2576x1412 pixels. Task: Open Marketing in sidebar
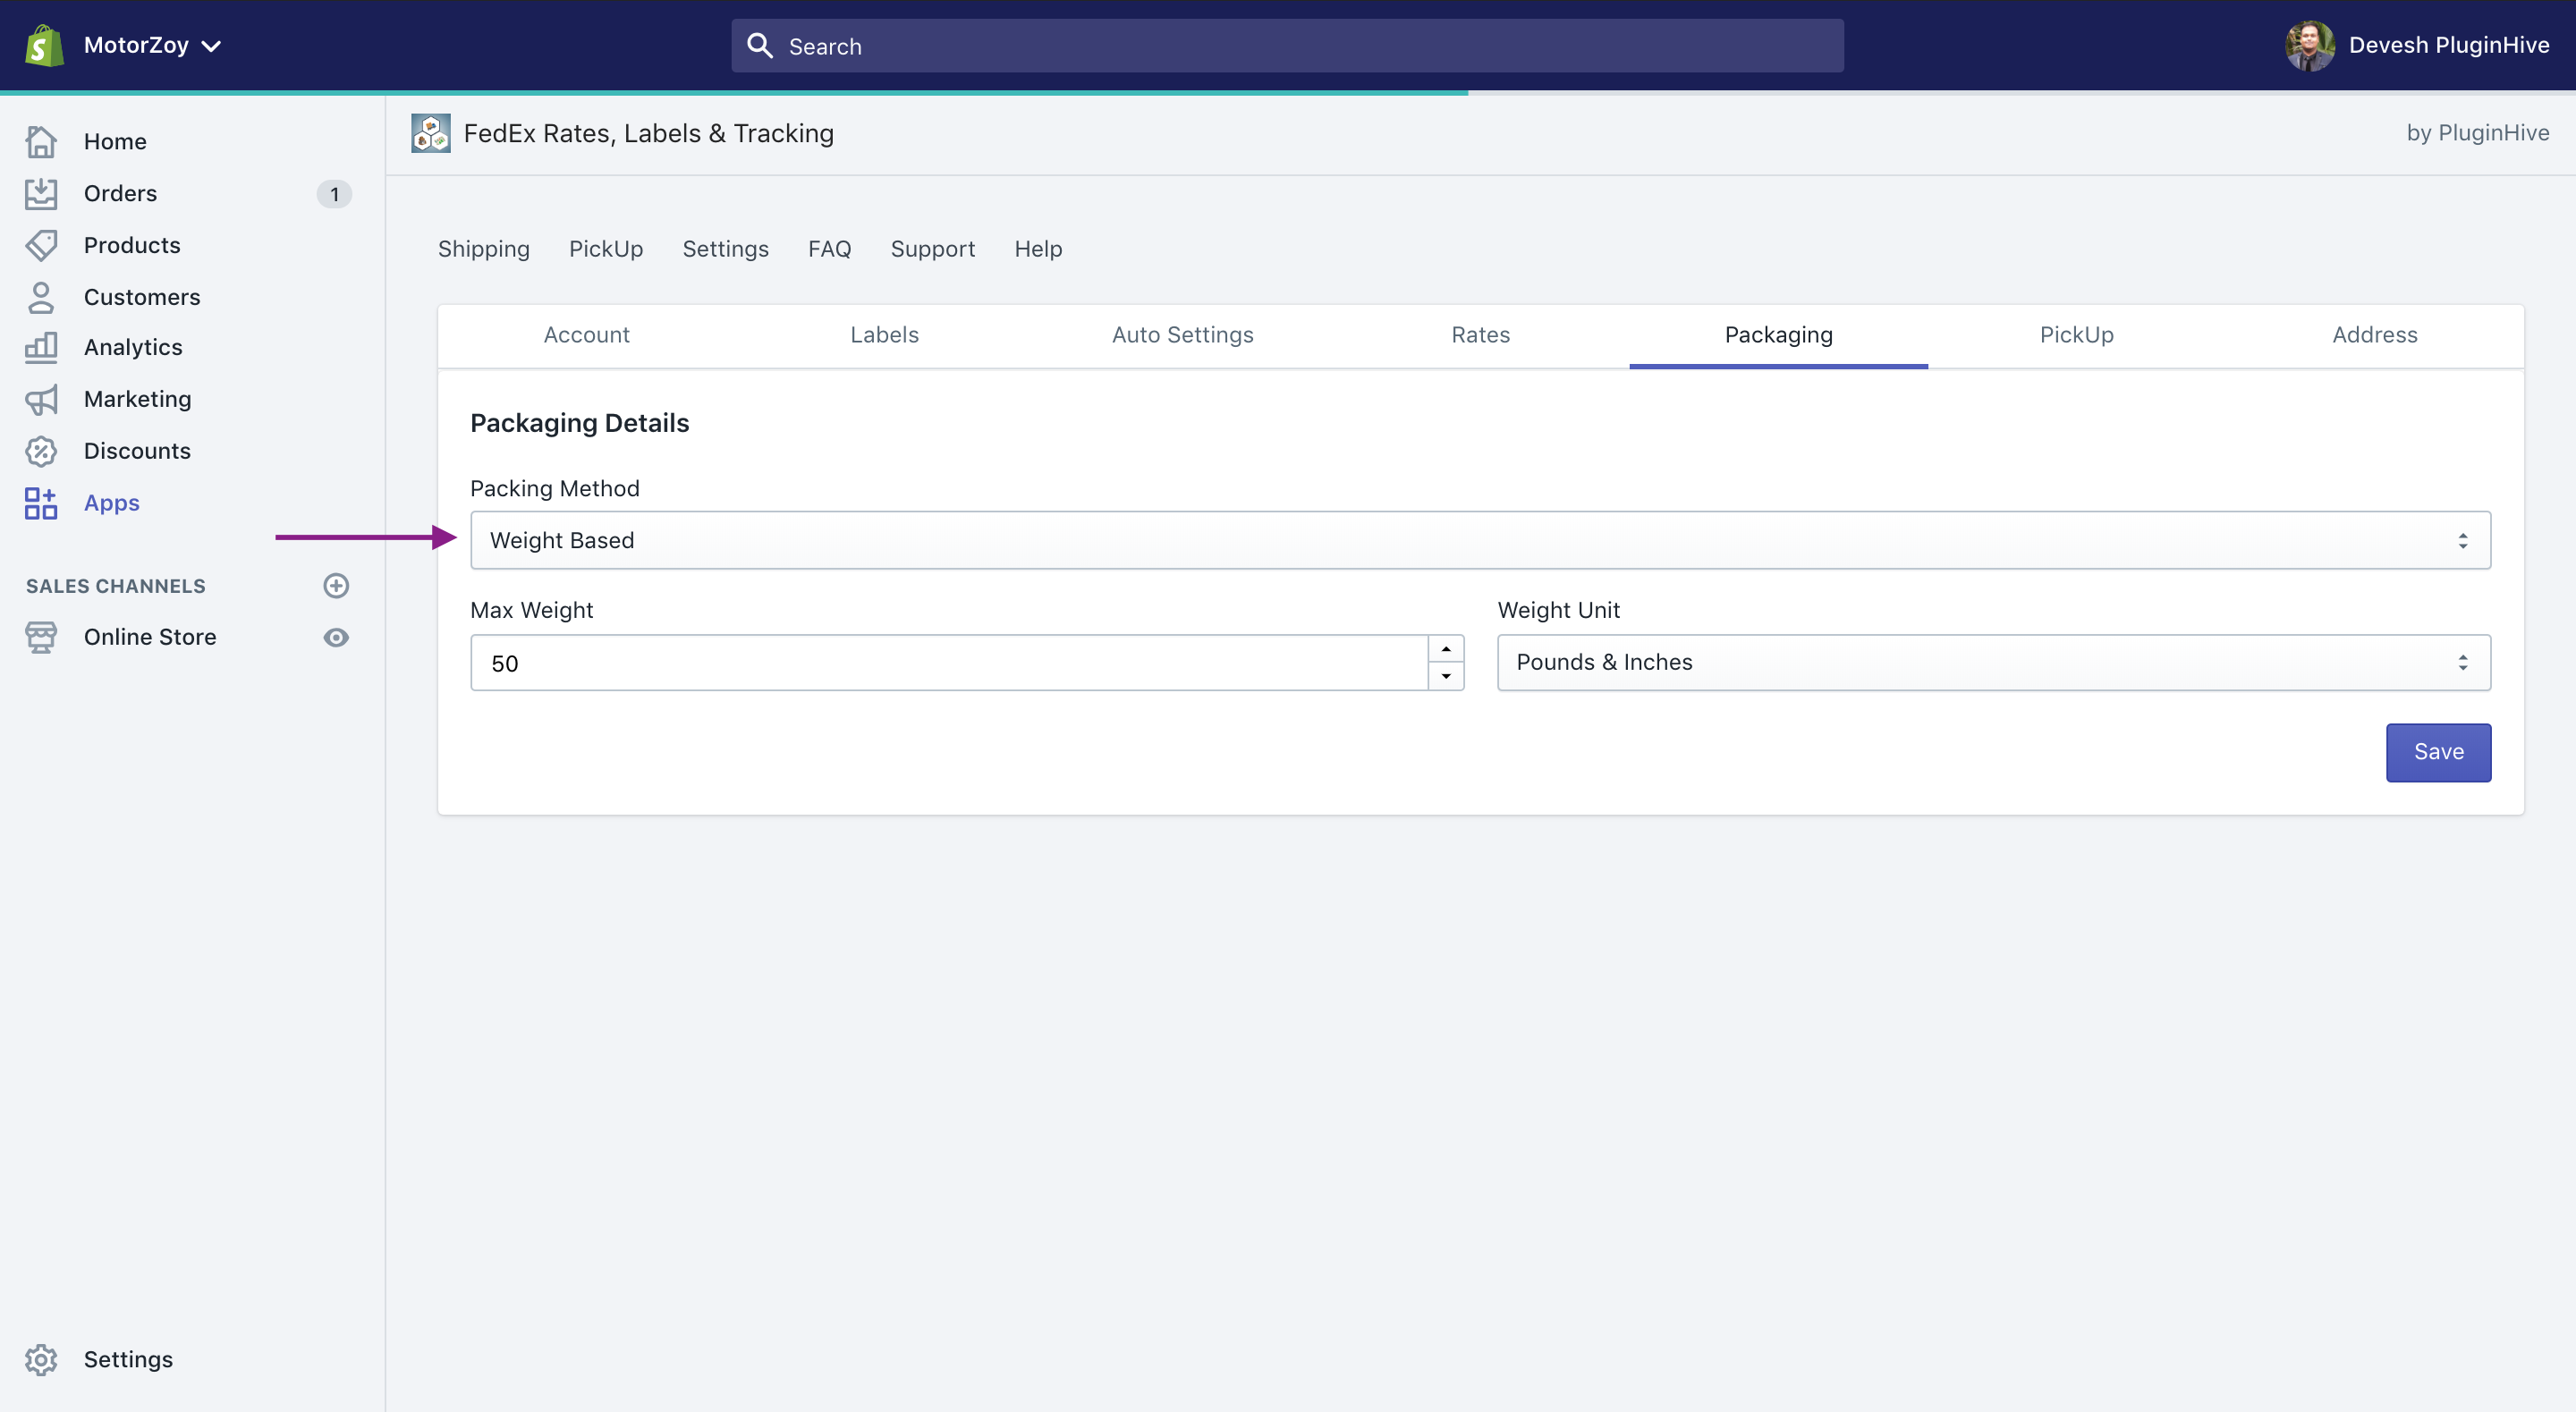[x=138, y=399]
